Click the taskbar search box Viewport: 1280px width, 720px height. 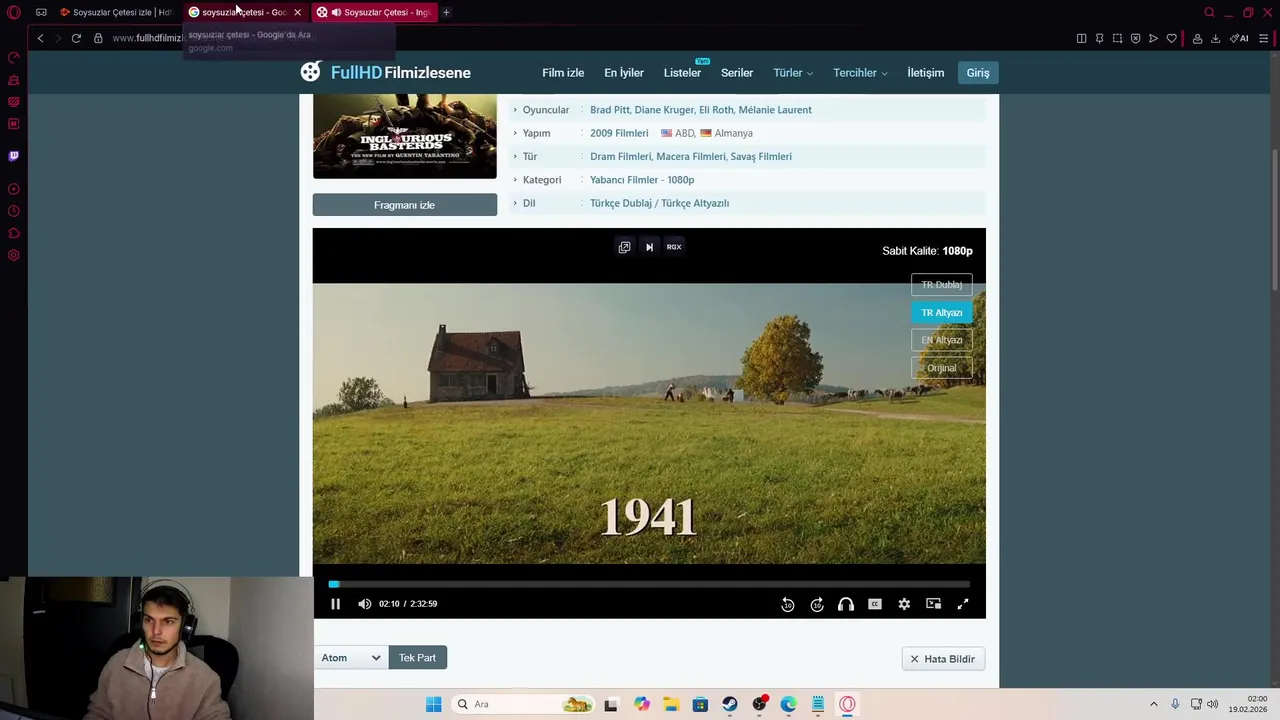pyautogui.click(x=524, y=704)
